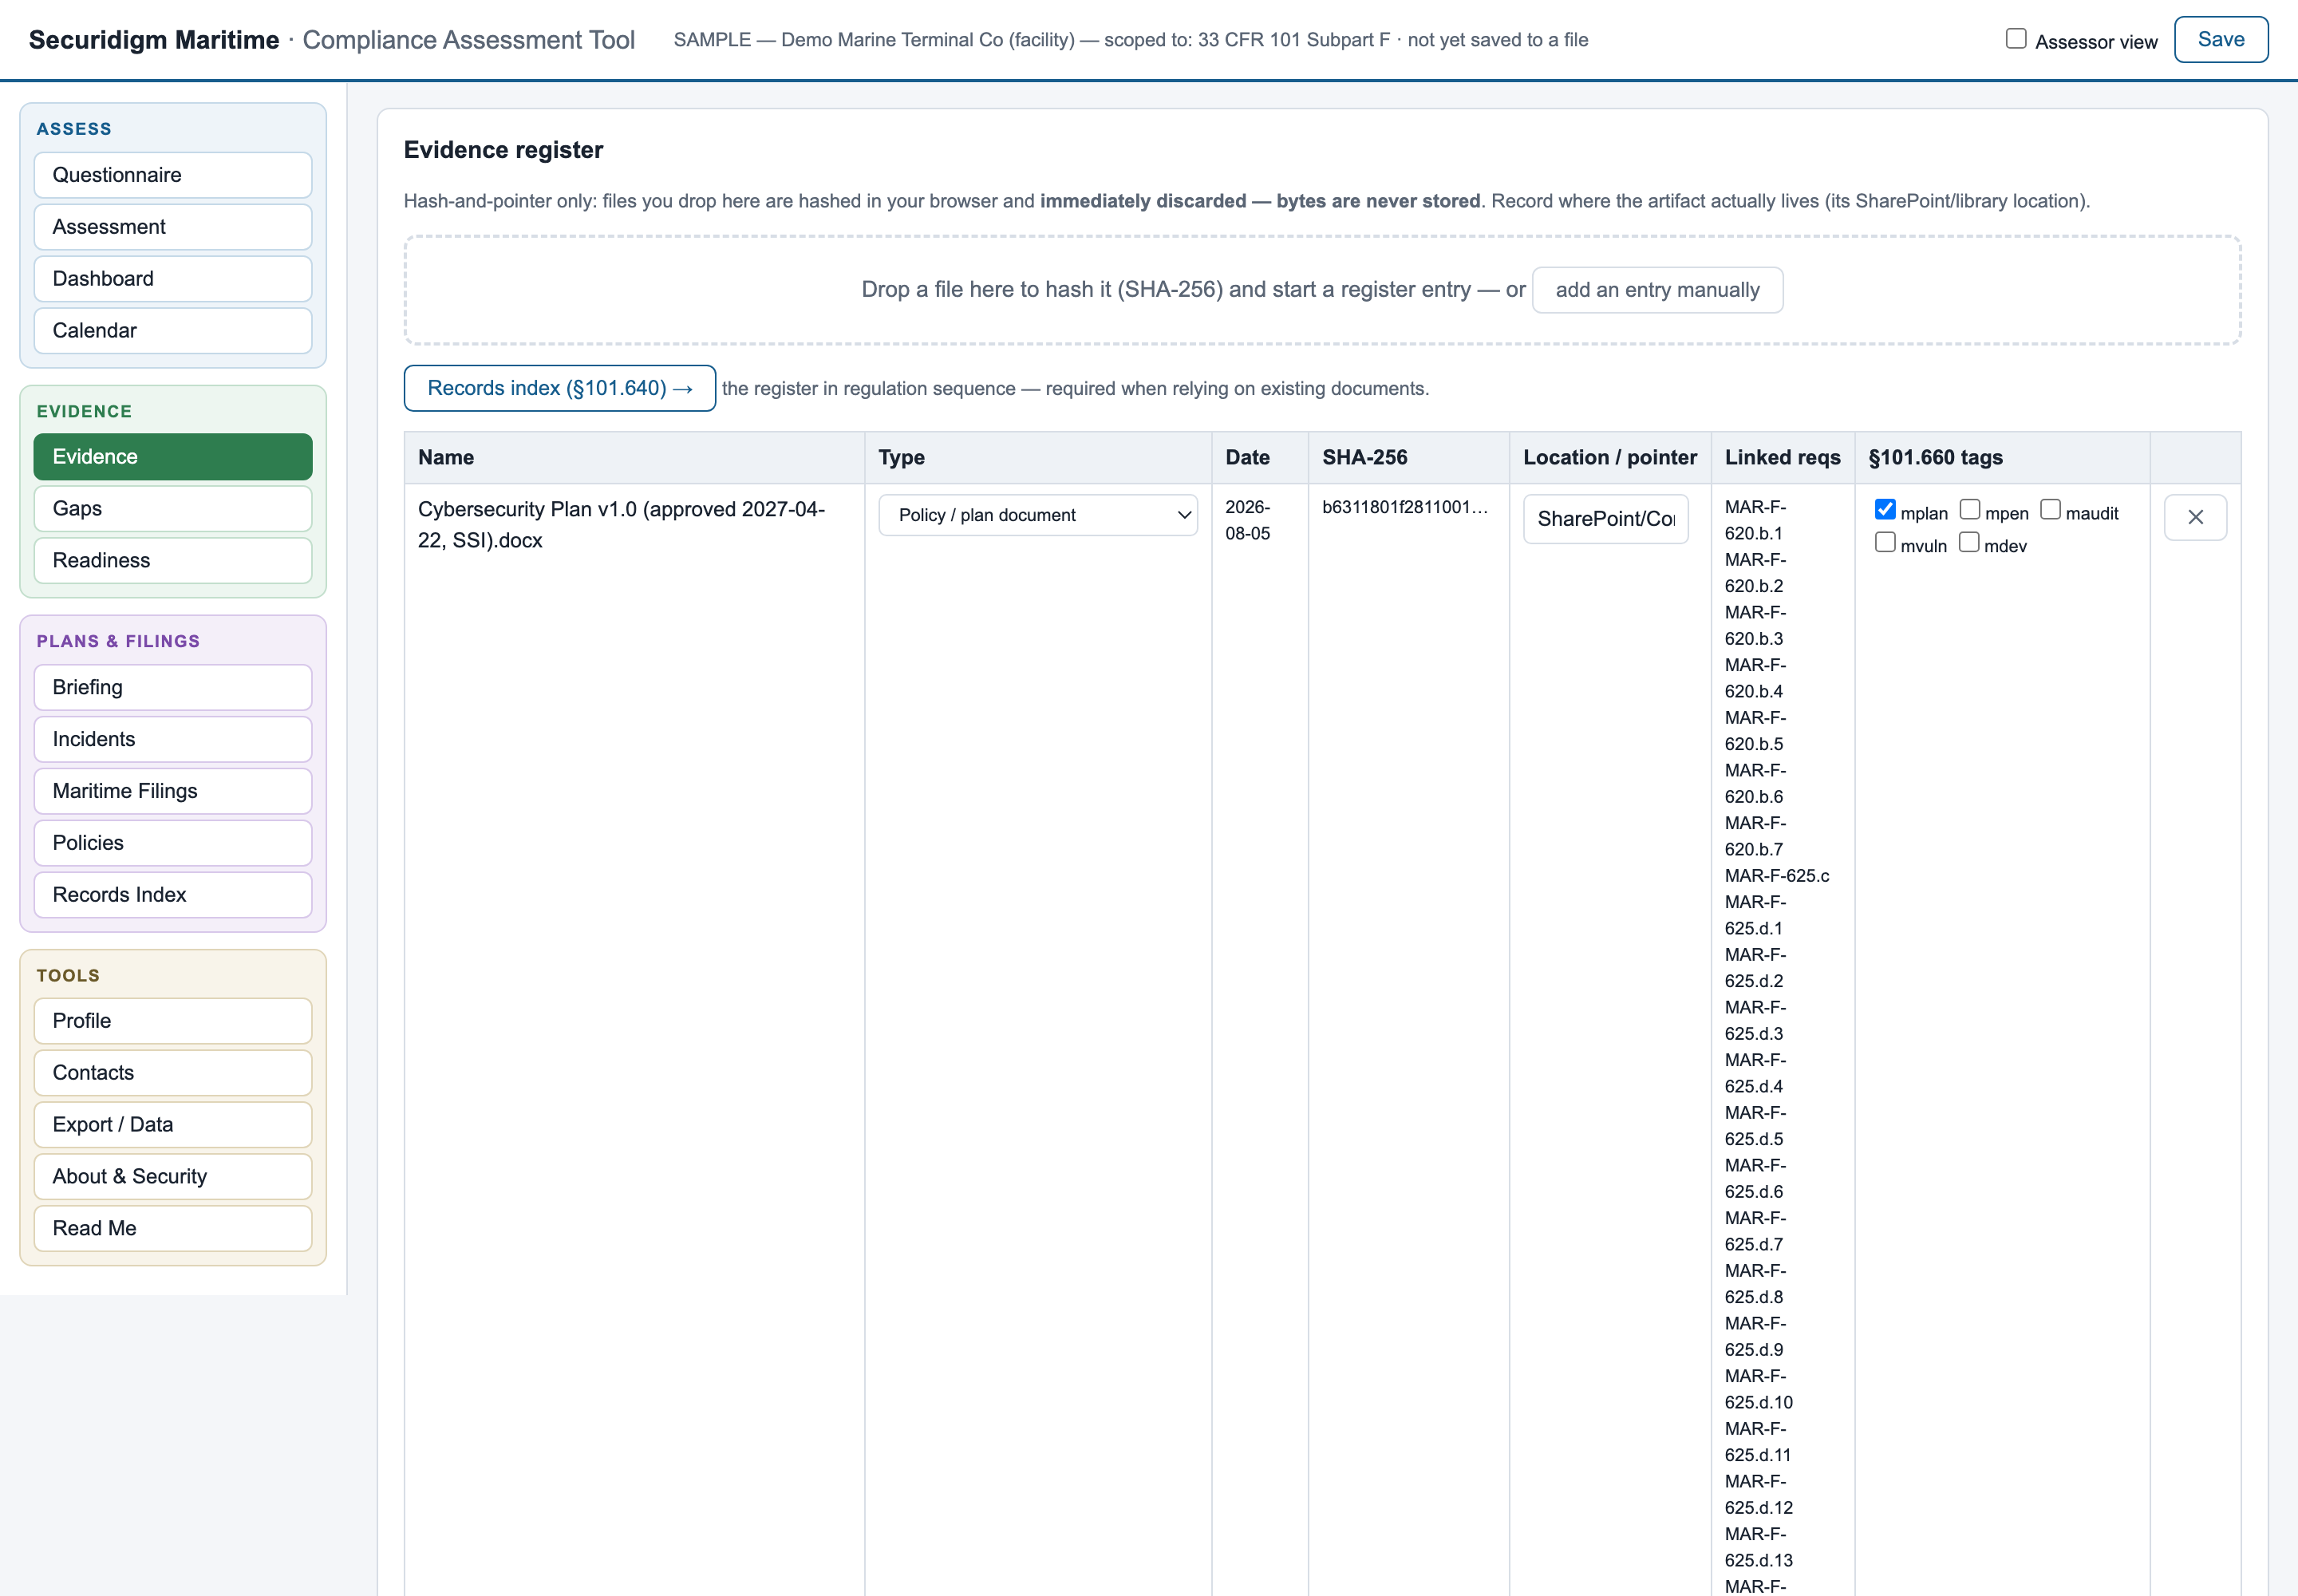Open the Profile tool
The height and width of the screenshot is (1596, 2298).
pyautogui.click(x=173, y=1022)
